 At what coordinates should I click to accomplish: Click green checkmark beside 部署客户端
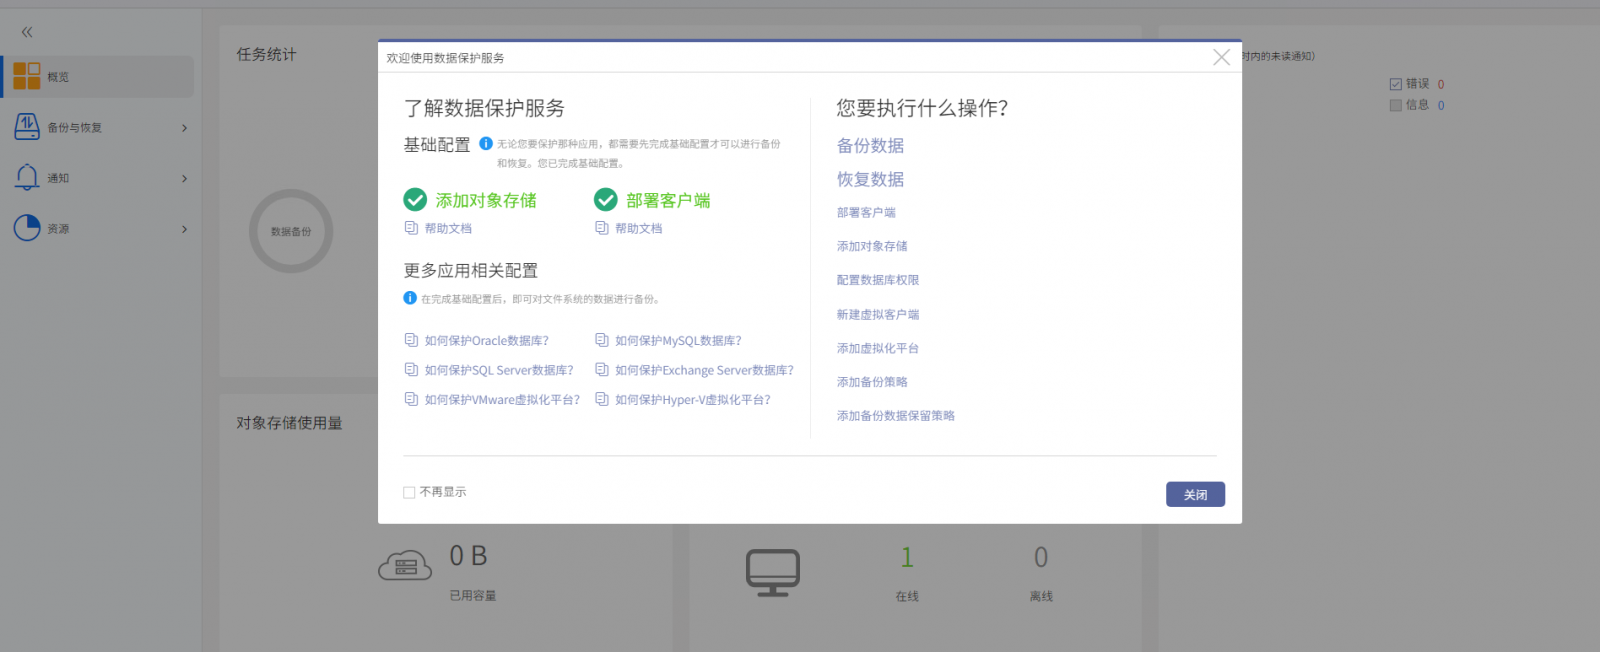click(606, 200)
